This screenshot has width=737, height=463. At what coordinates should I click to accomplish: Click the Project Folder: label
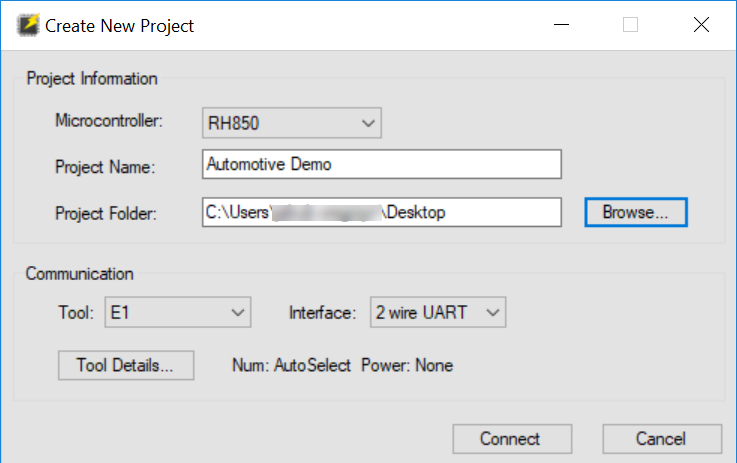pyautogui.click(x=107, y=213)
